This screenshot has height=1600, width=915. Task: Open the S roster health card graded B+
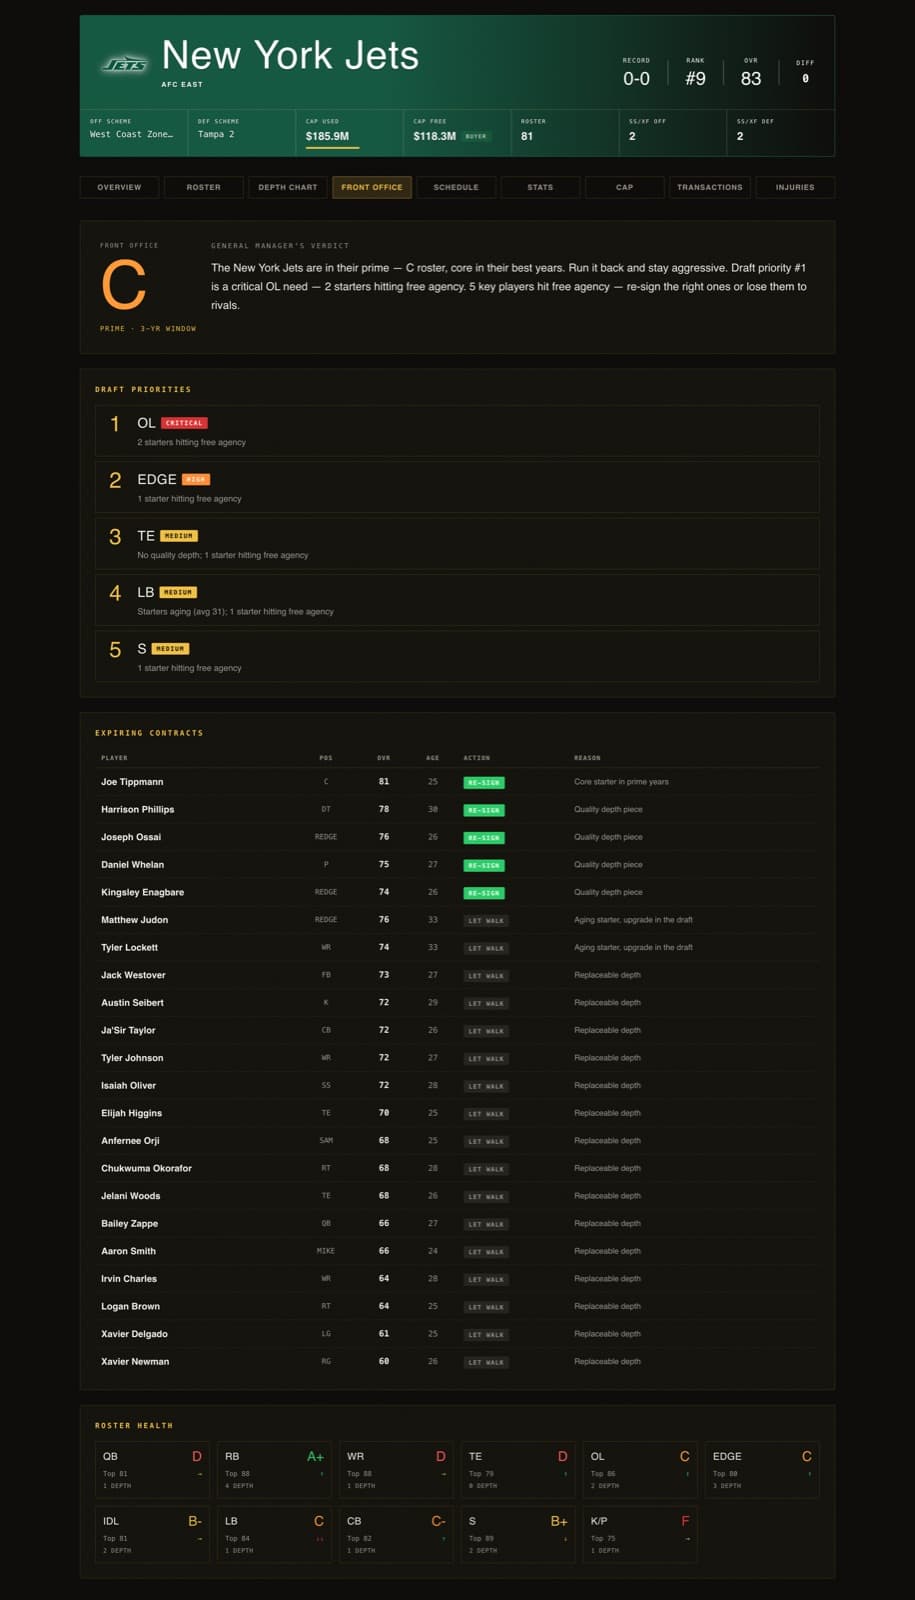(x=519, y=1535)
